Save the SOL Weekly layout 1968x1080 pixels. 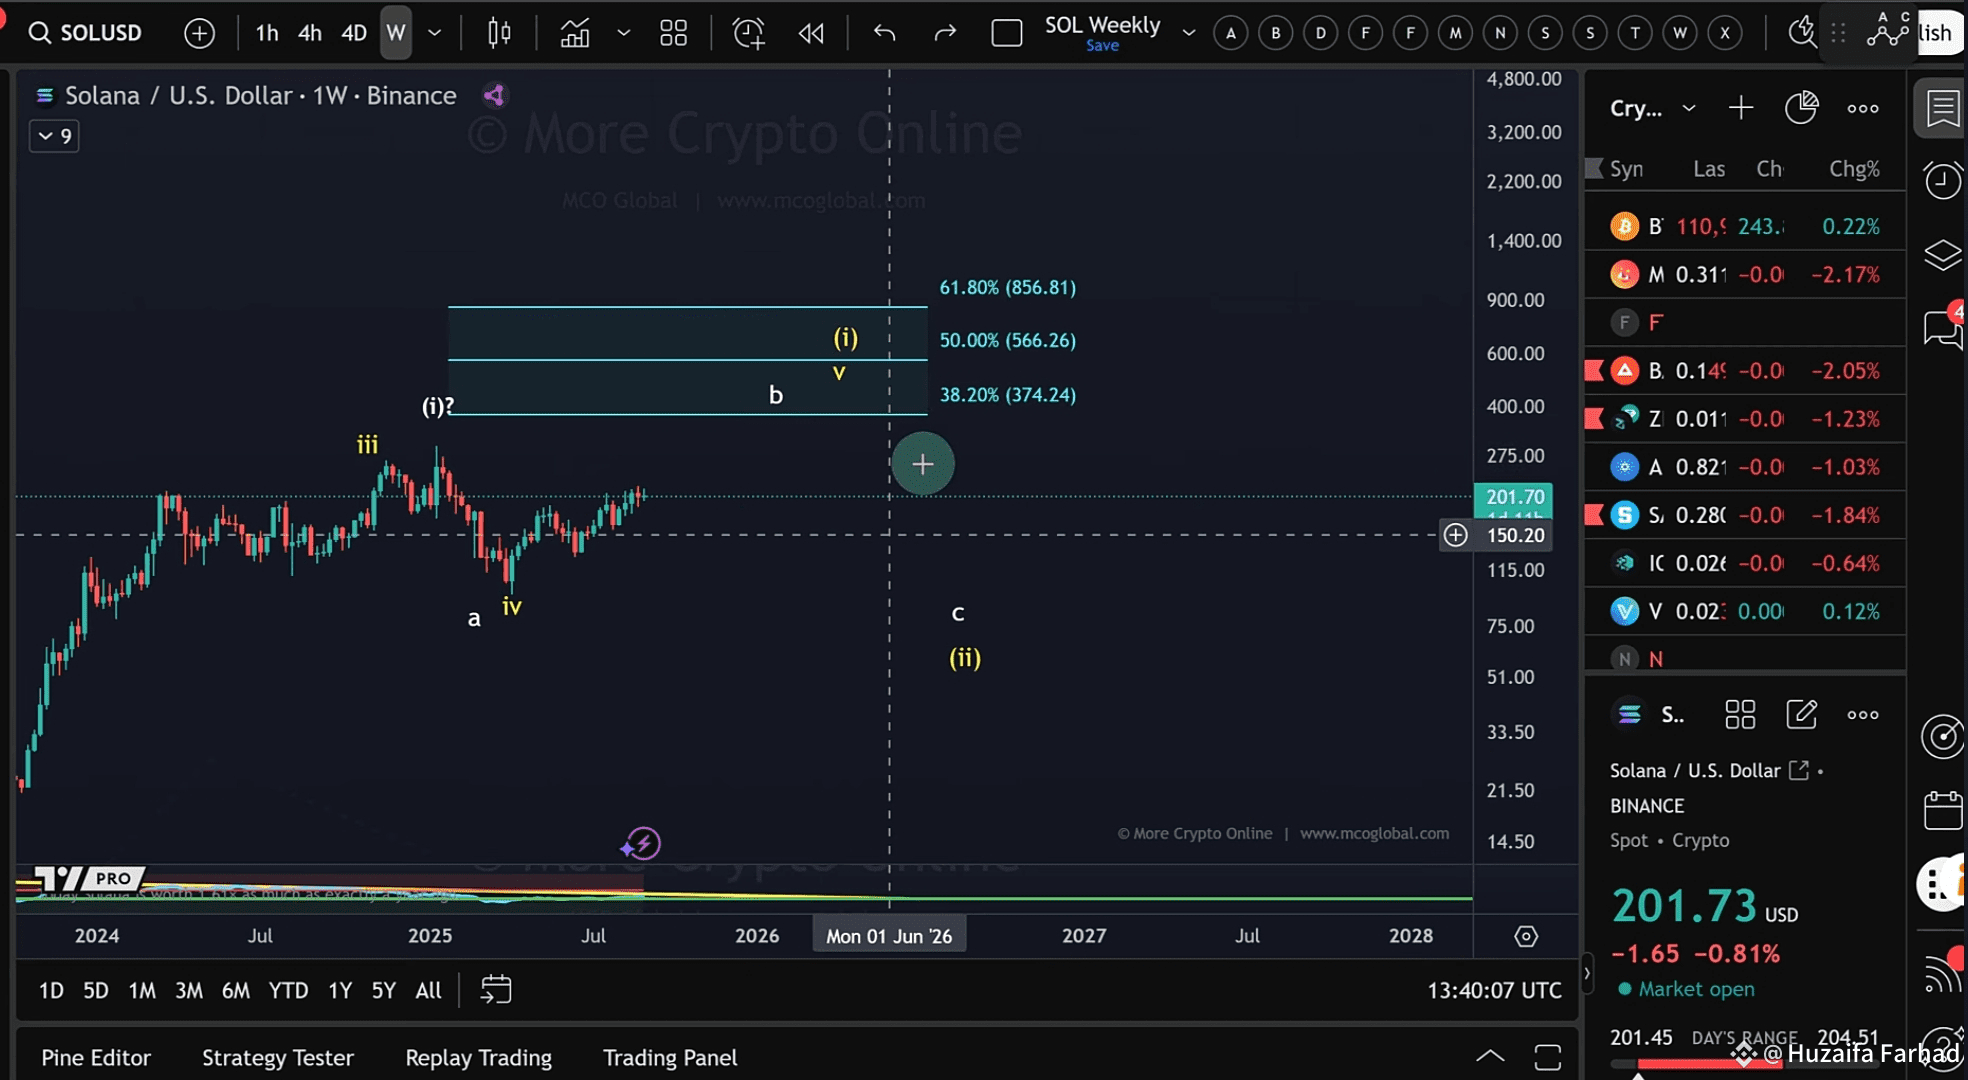(1102, 46)
